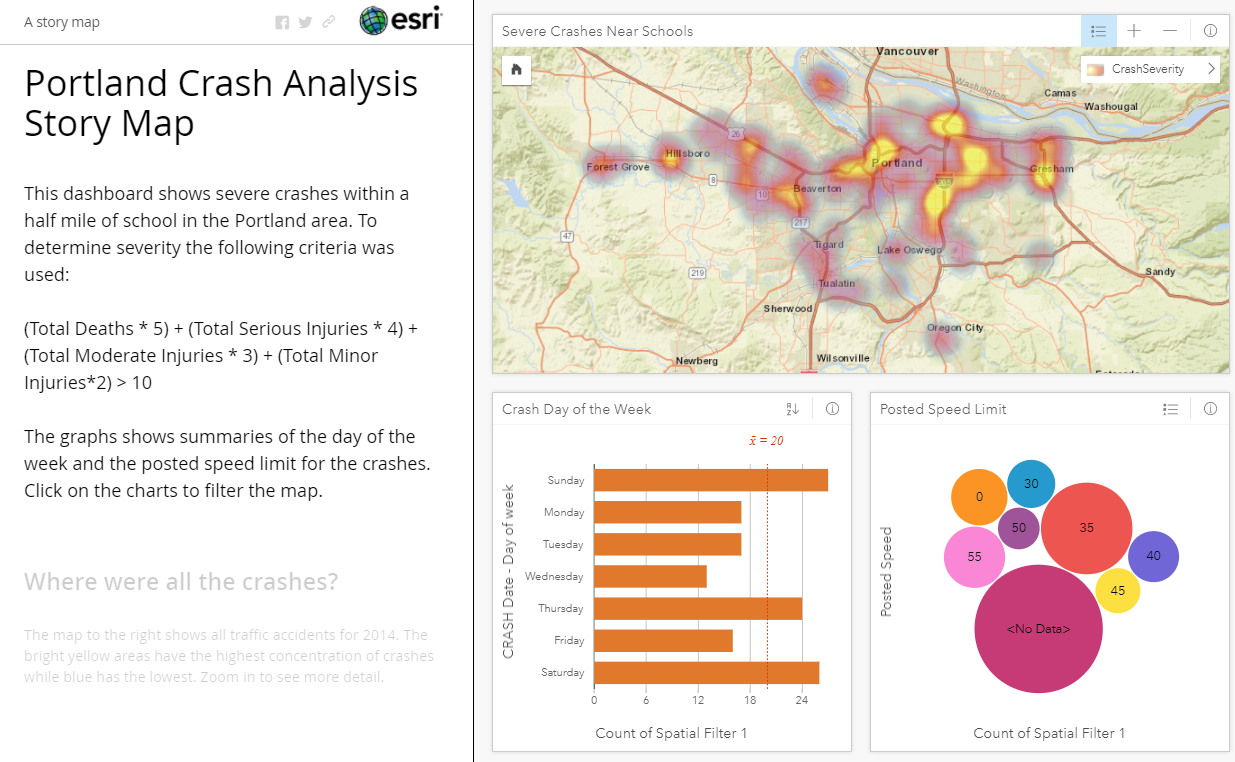
Task: Select the Tuesday crash bar
Action: pos(668,544)
